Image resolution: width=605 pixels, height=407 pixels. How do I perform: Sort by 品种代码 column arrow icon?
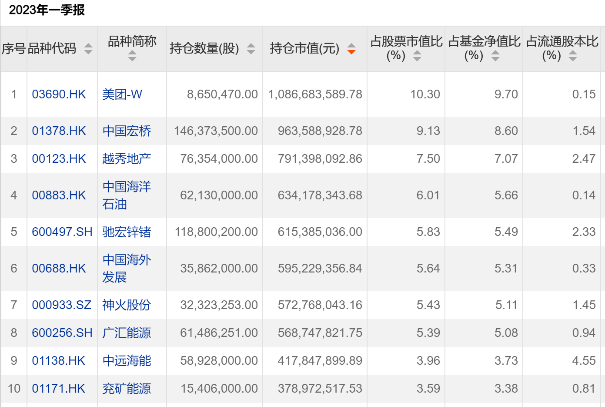tap(88, 49)
